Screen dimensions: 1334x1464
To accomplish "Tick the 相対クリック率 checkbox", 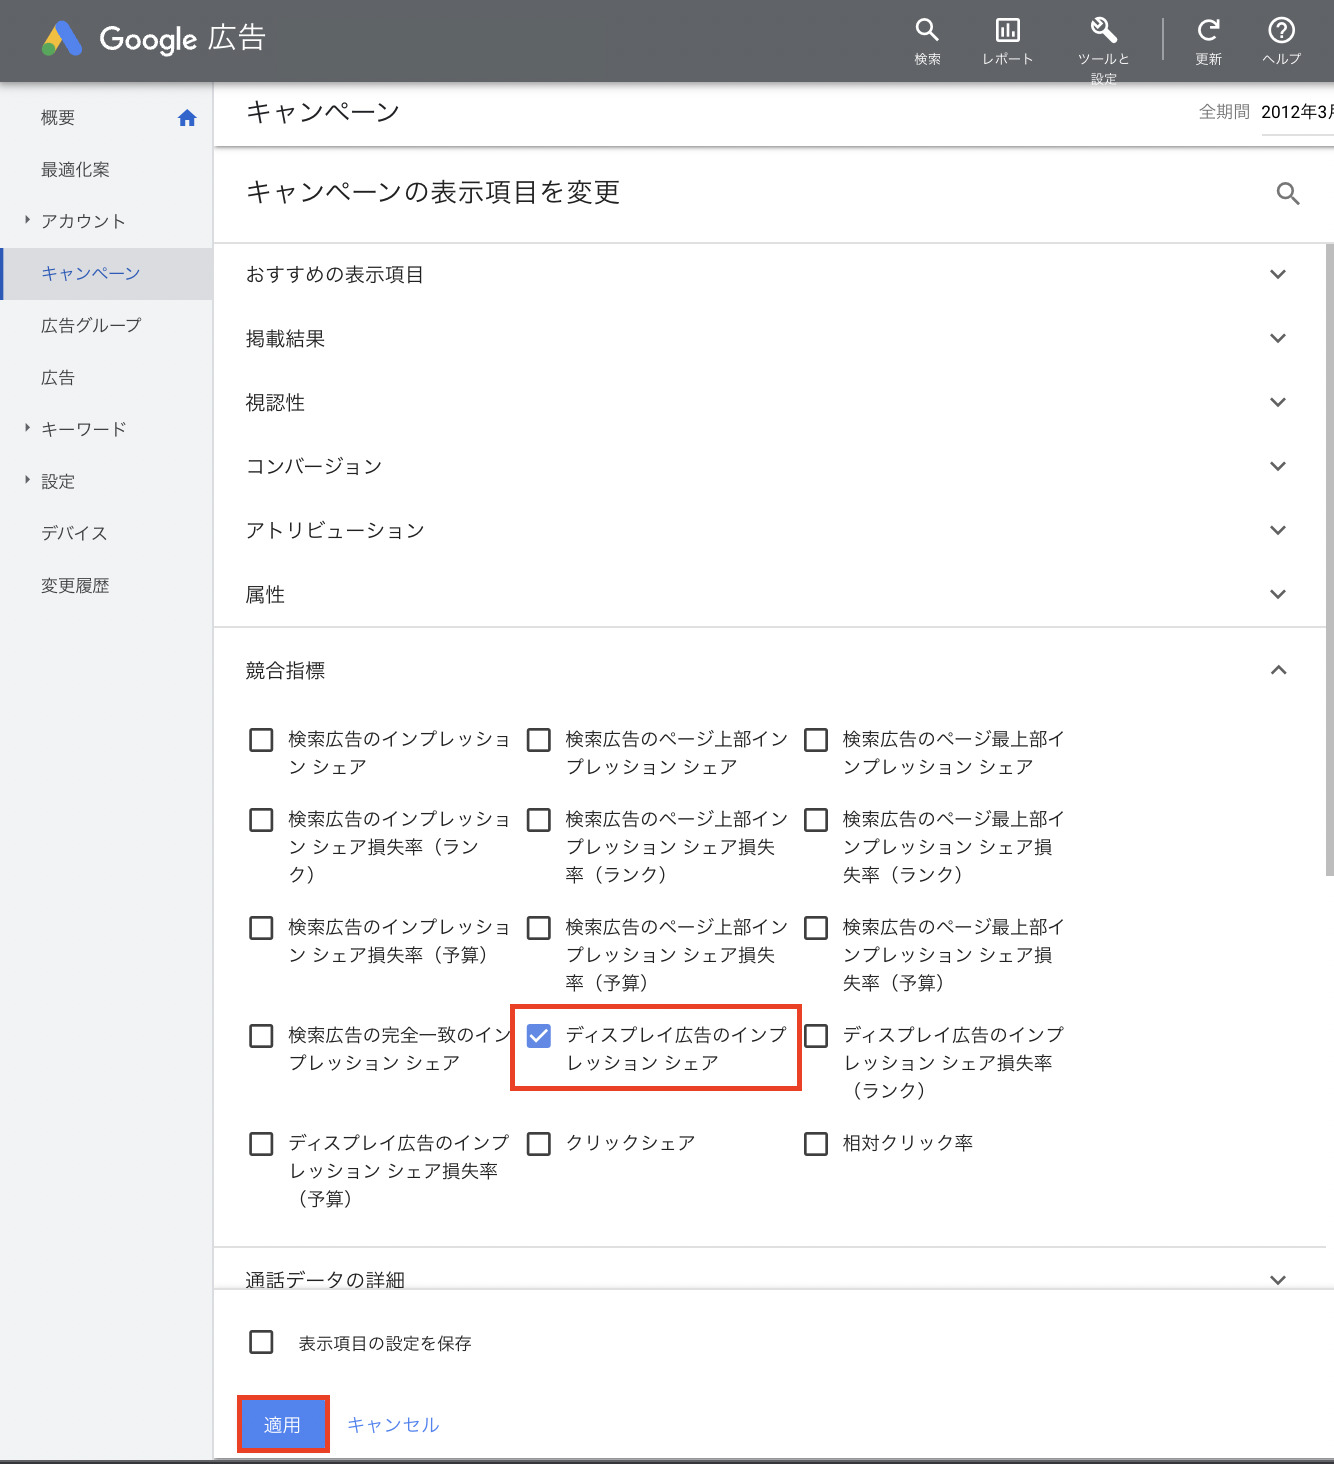I will click(816, 1144).
